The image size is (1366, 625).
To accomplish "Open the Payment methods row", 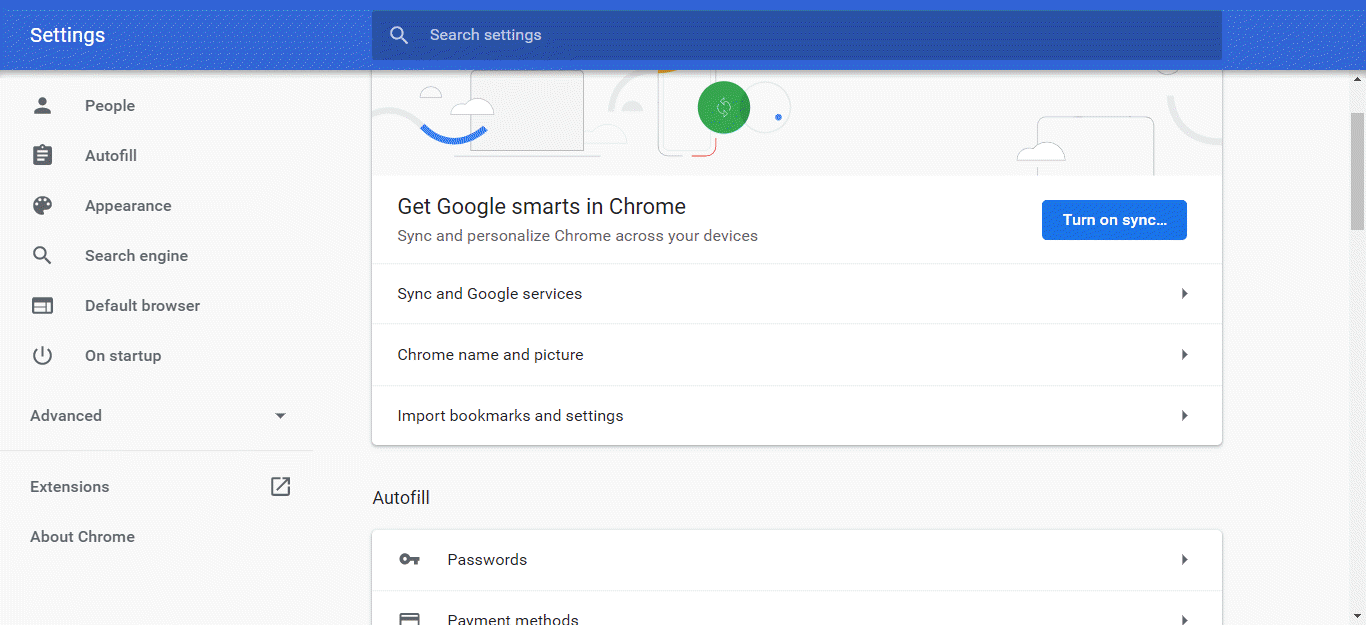I will point(797,609).
